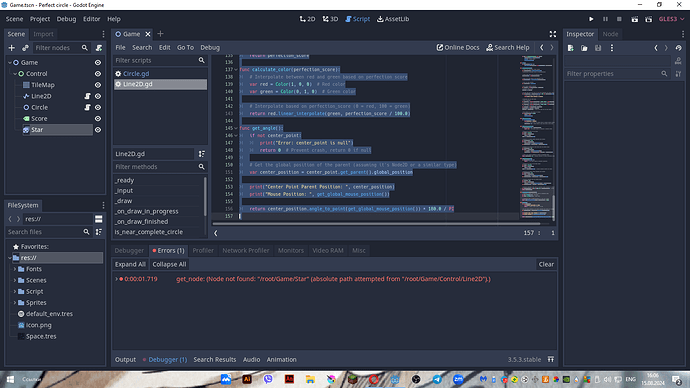690x388 pixels.
Task: Expand bottom panel icon
Action: (x=551, y=359)
